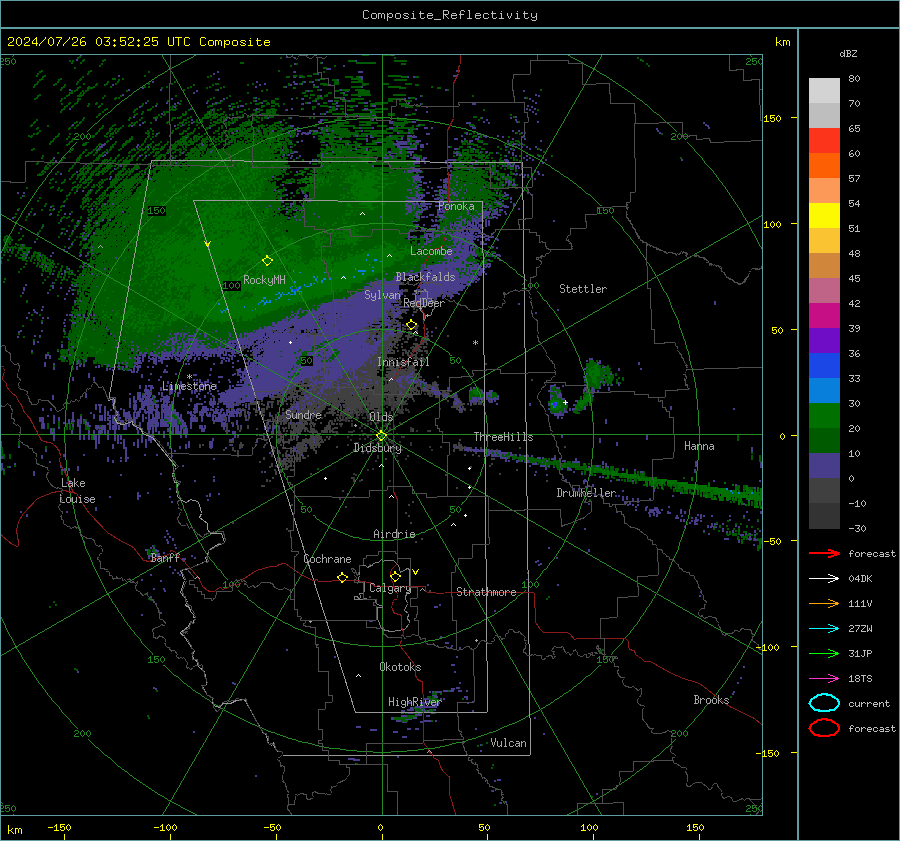This screenshot has height=841, width=900.
Task: Click the Hanna town label
Action: click(699, 446)
